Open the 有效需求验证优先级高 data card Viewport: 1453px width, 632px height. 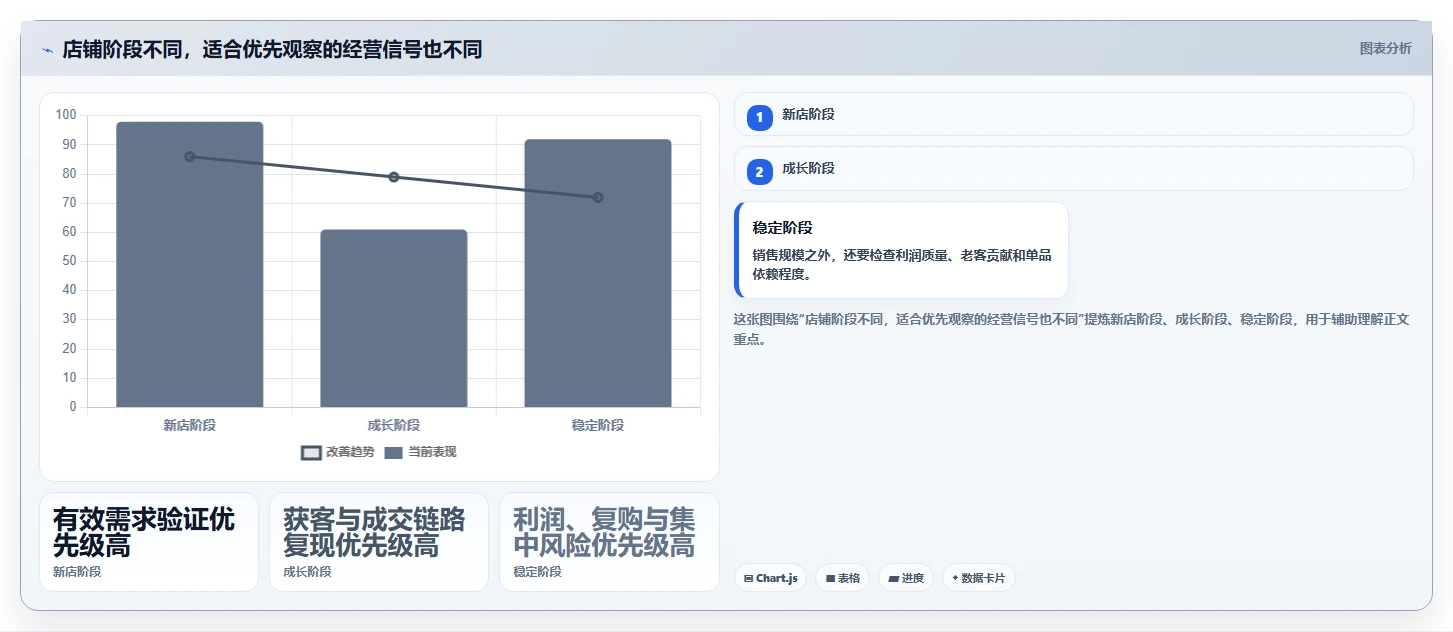[149, 542]
